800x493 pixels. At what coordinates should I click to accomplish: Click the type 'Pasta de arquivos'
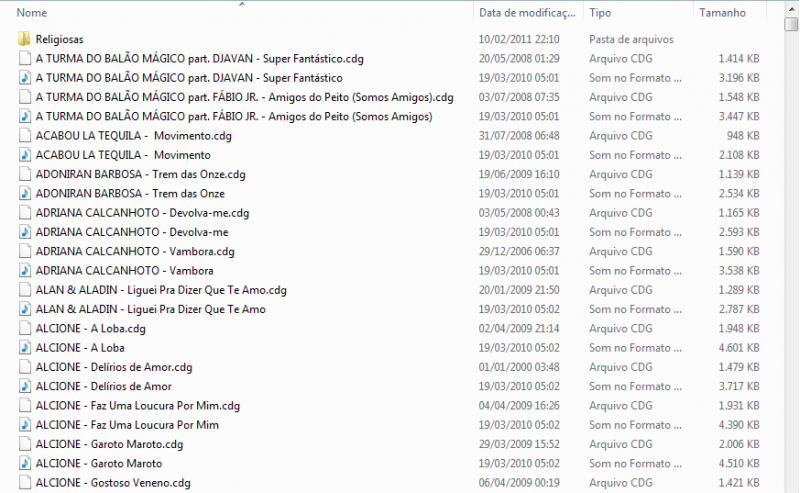[x=631, y=39]
